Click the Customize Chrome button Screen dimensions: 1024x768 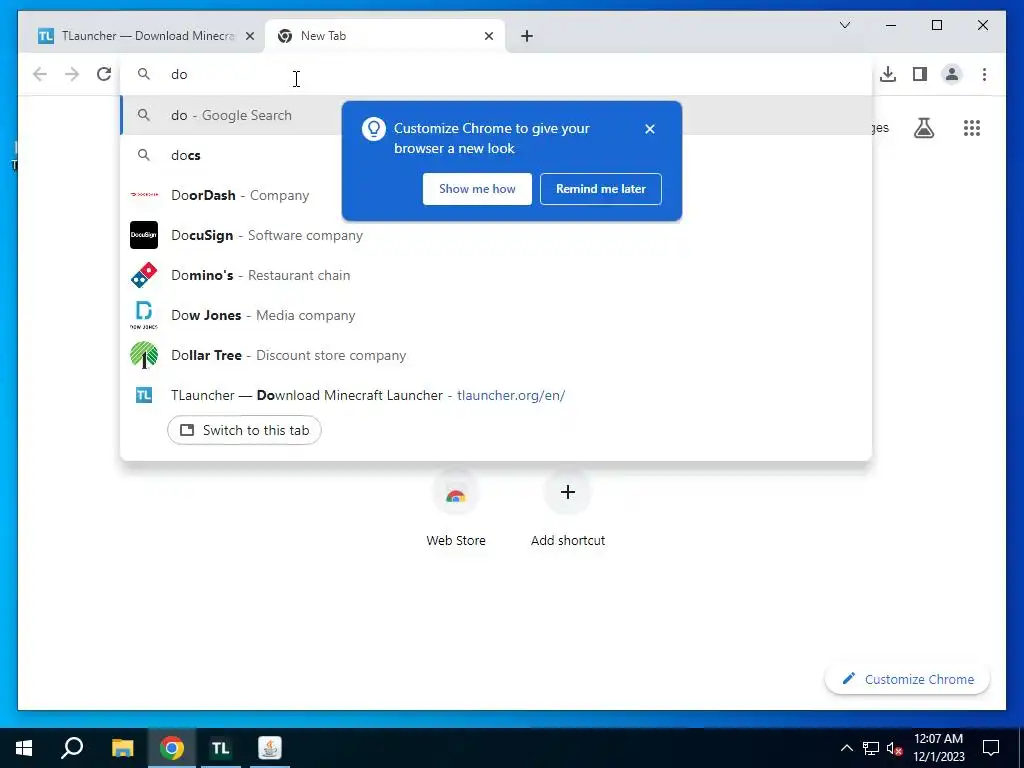907,679
